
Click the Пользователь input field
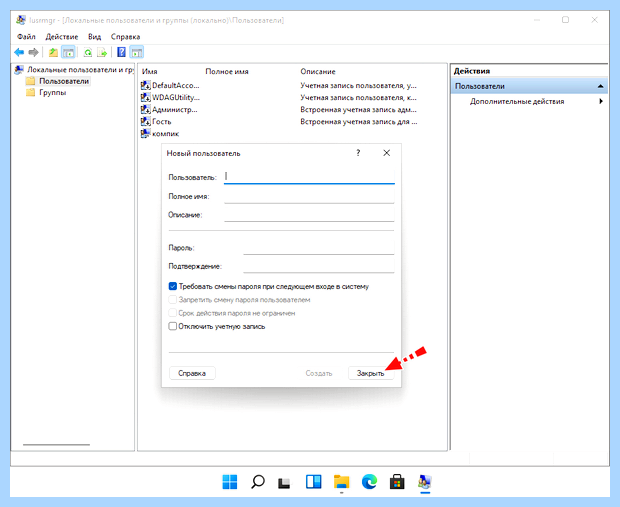[x=309, y=176]
